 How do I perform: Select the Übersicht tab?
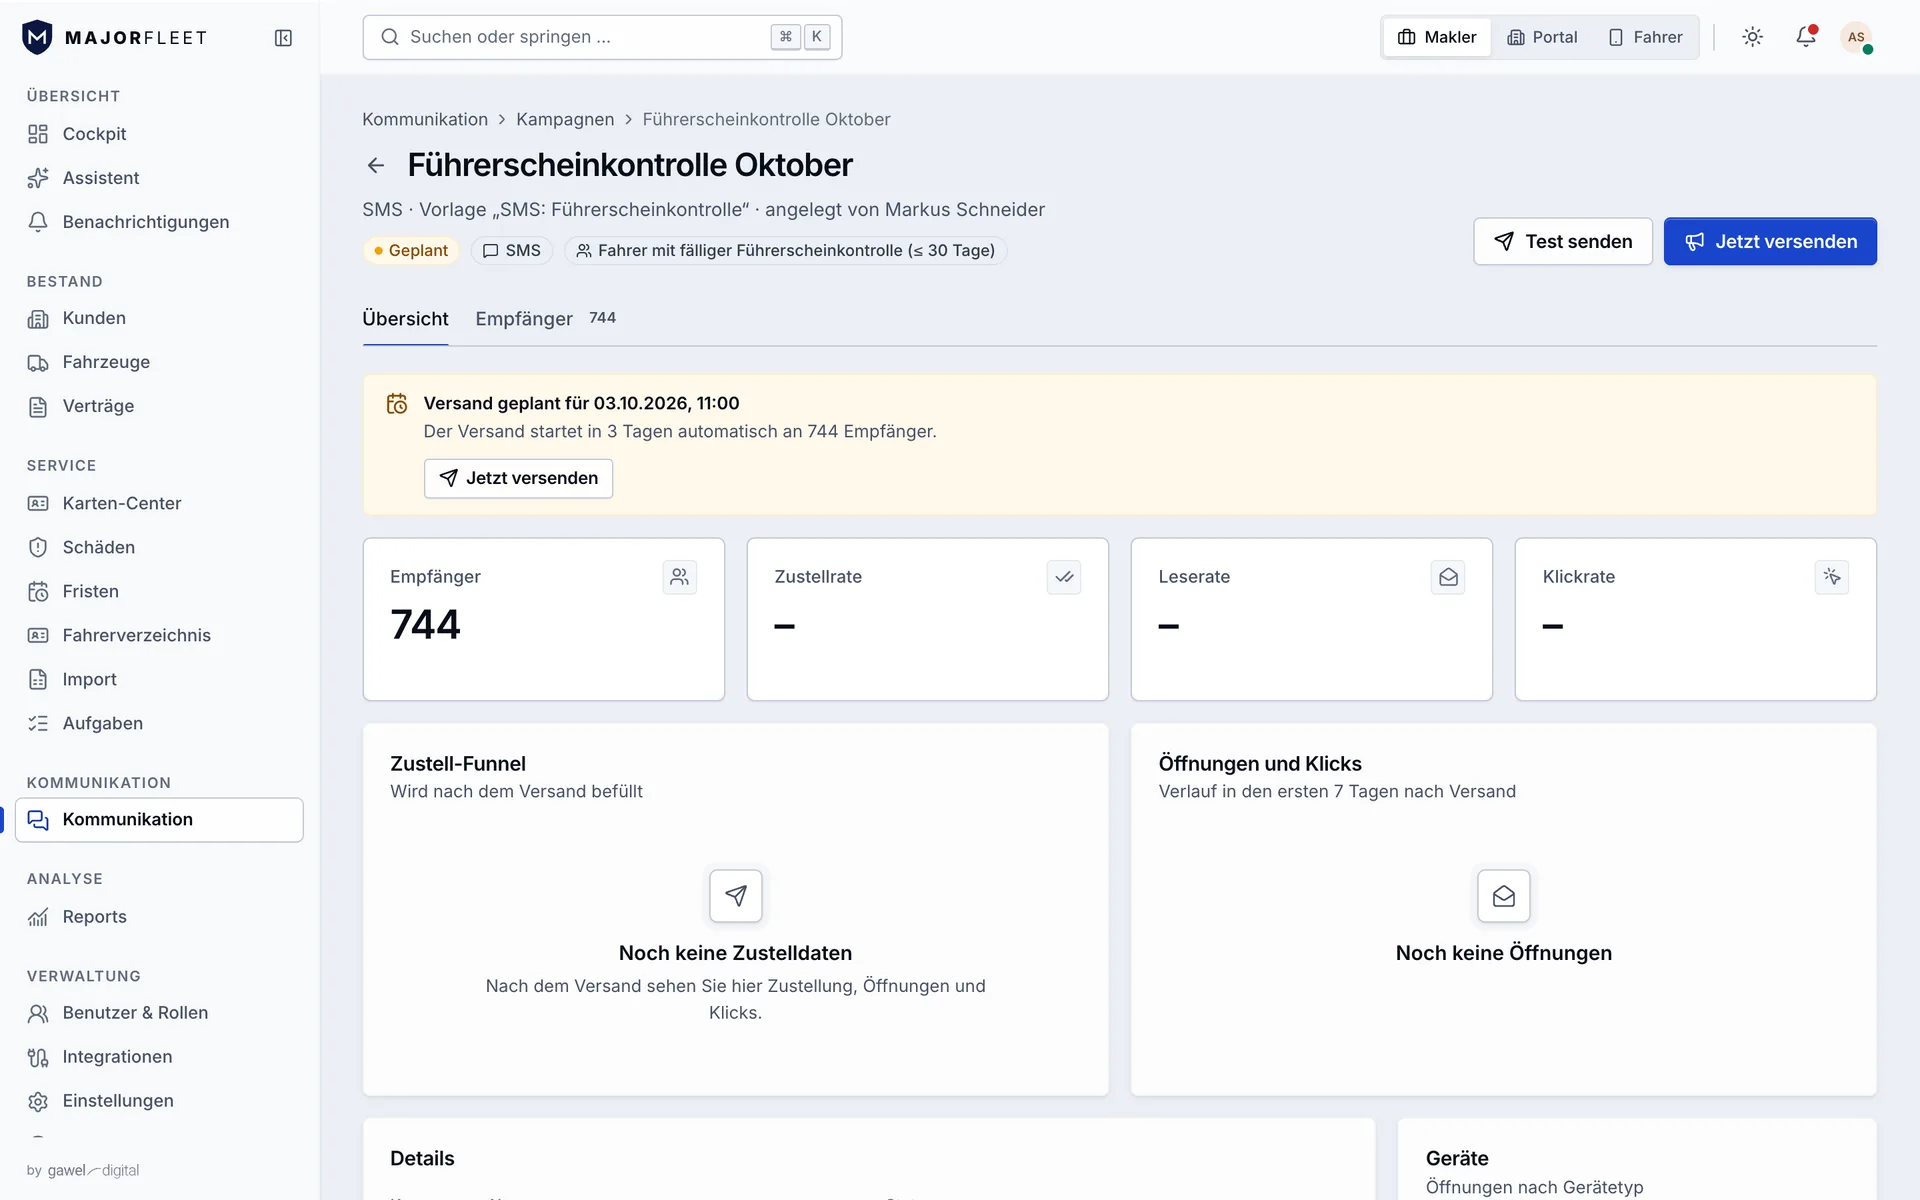(x=405, y=319)
